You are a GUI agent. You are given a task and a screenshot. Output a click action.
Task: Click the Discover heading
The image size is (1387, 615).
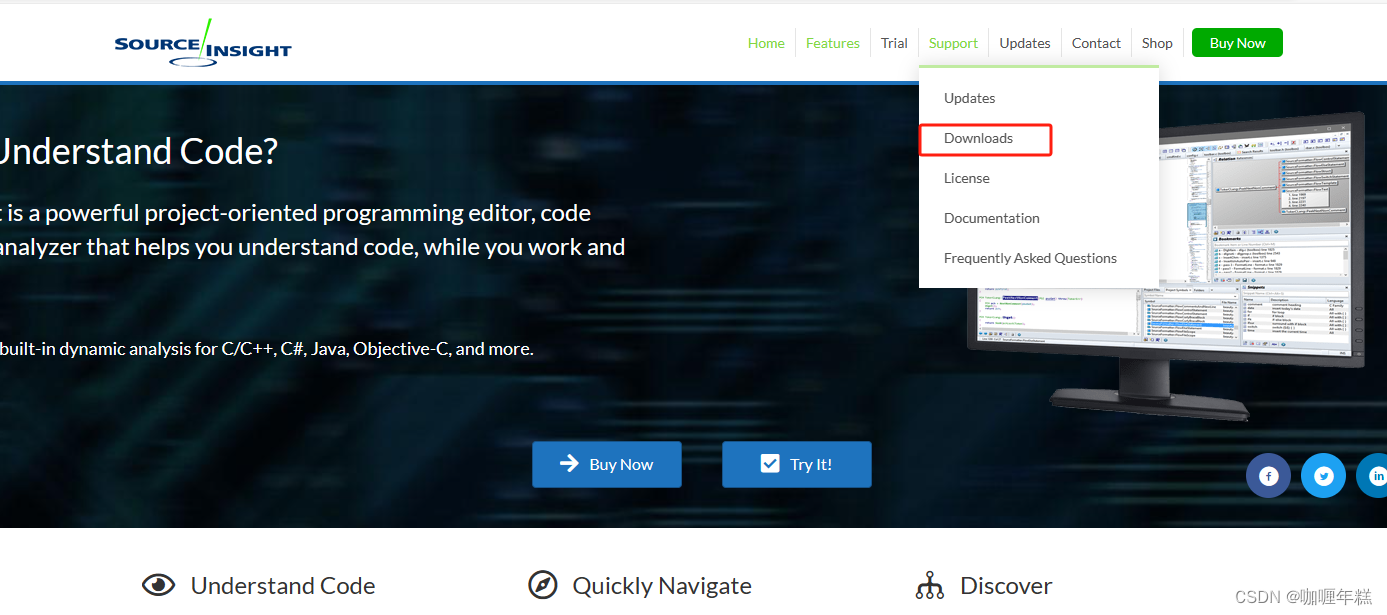tap(1006, 585)
